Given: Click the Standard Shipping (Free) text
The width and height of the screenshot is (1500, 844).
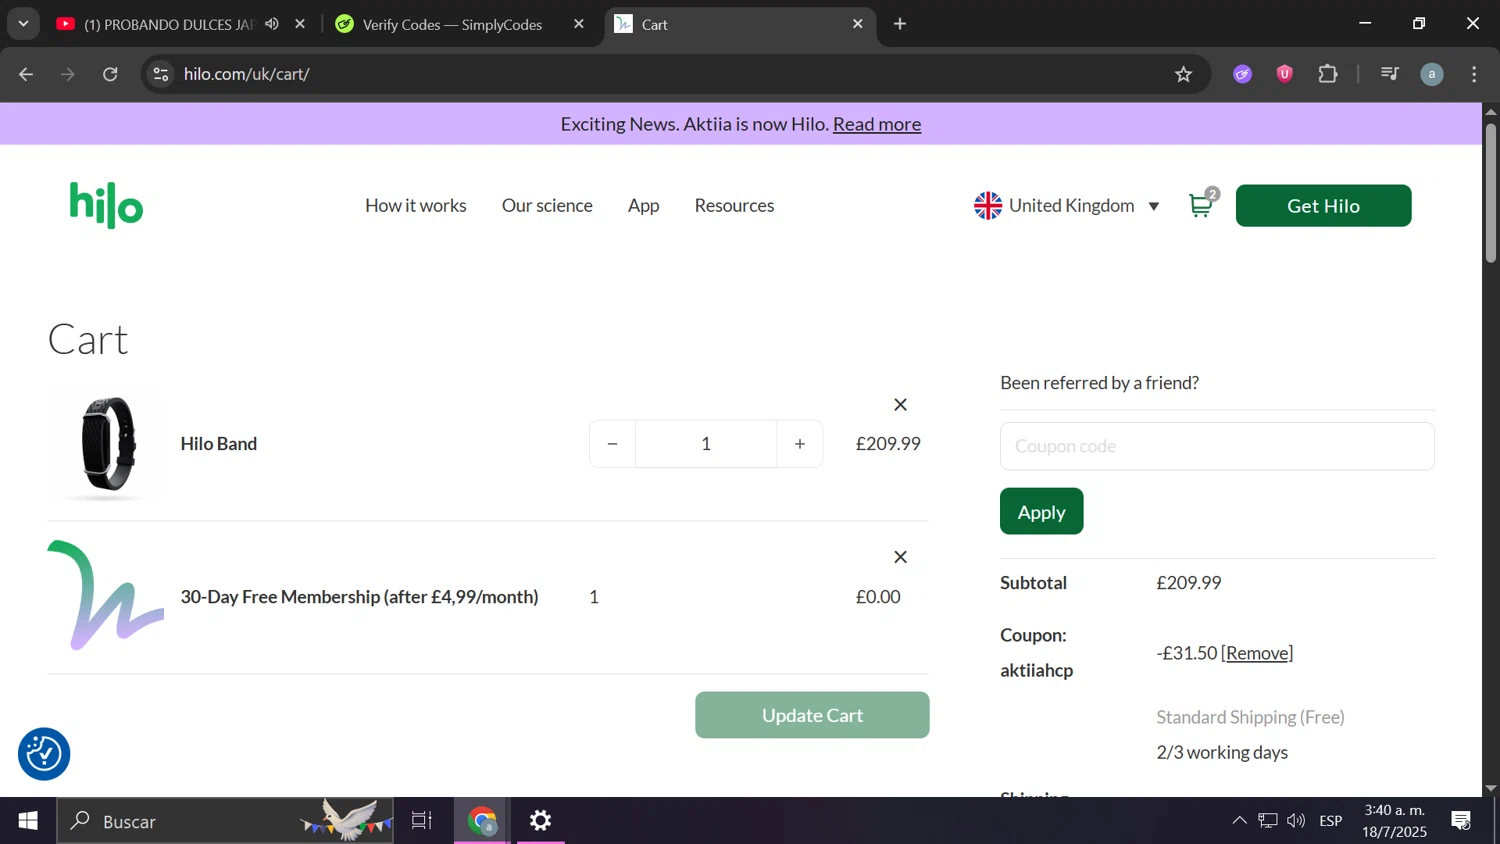Looking at the screenshot, I should point(1250,717).
